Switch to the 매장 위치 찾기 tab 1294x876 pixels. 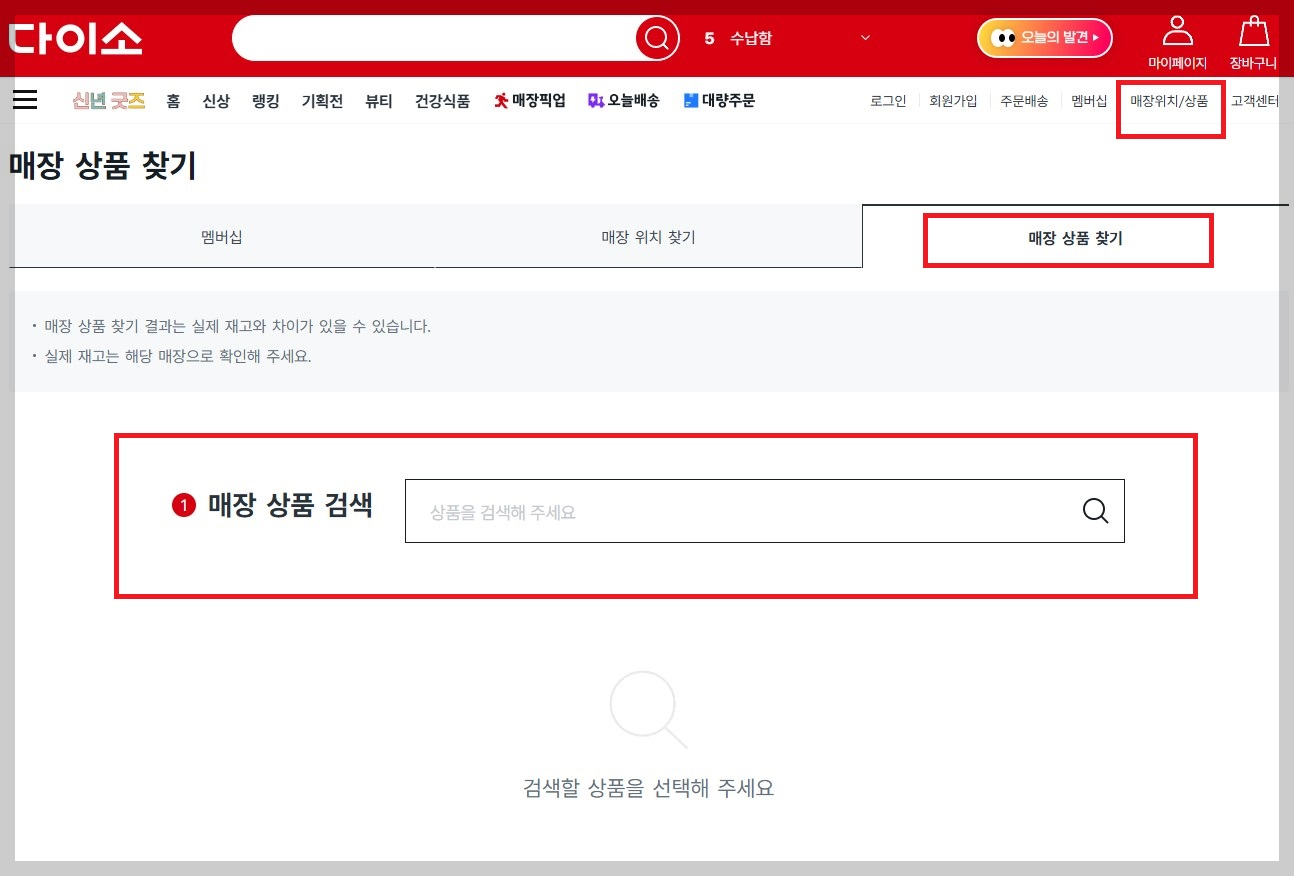tap(648, 237)
